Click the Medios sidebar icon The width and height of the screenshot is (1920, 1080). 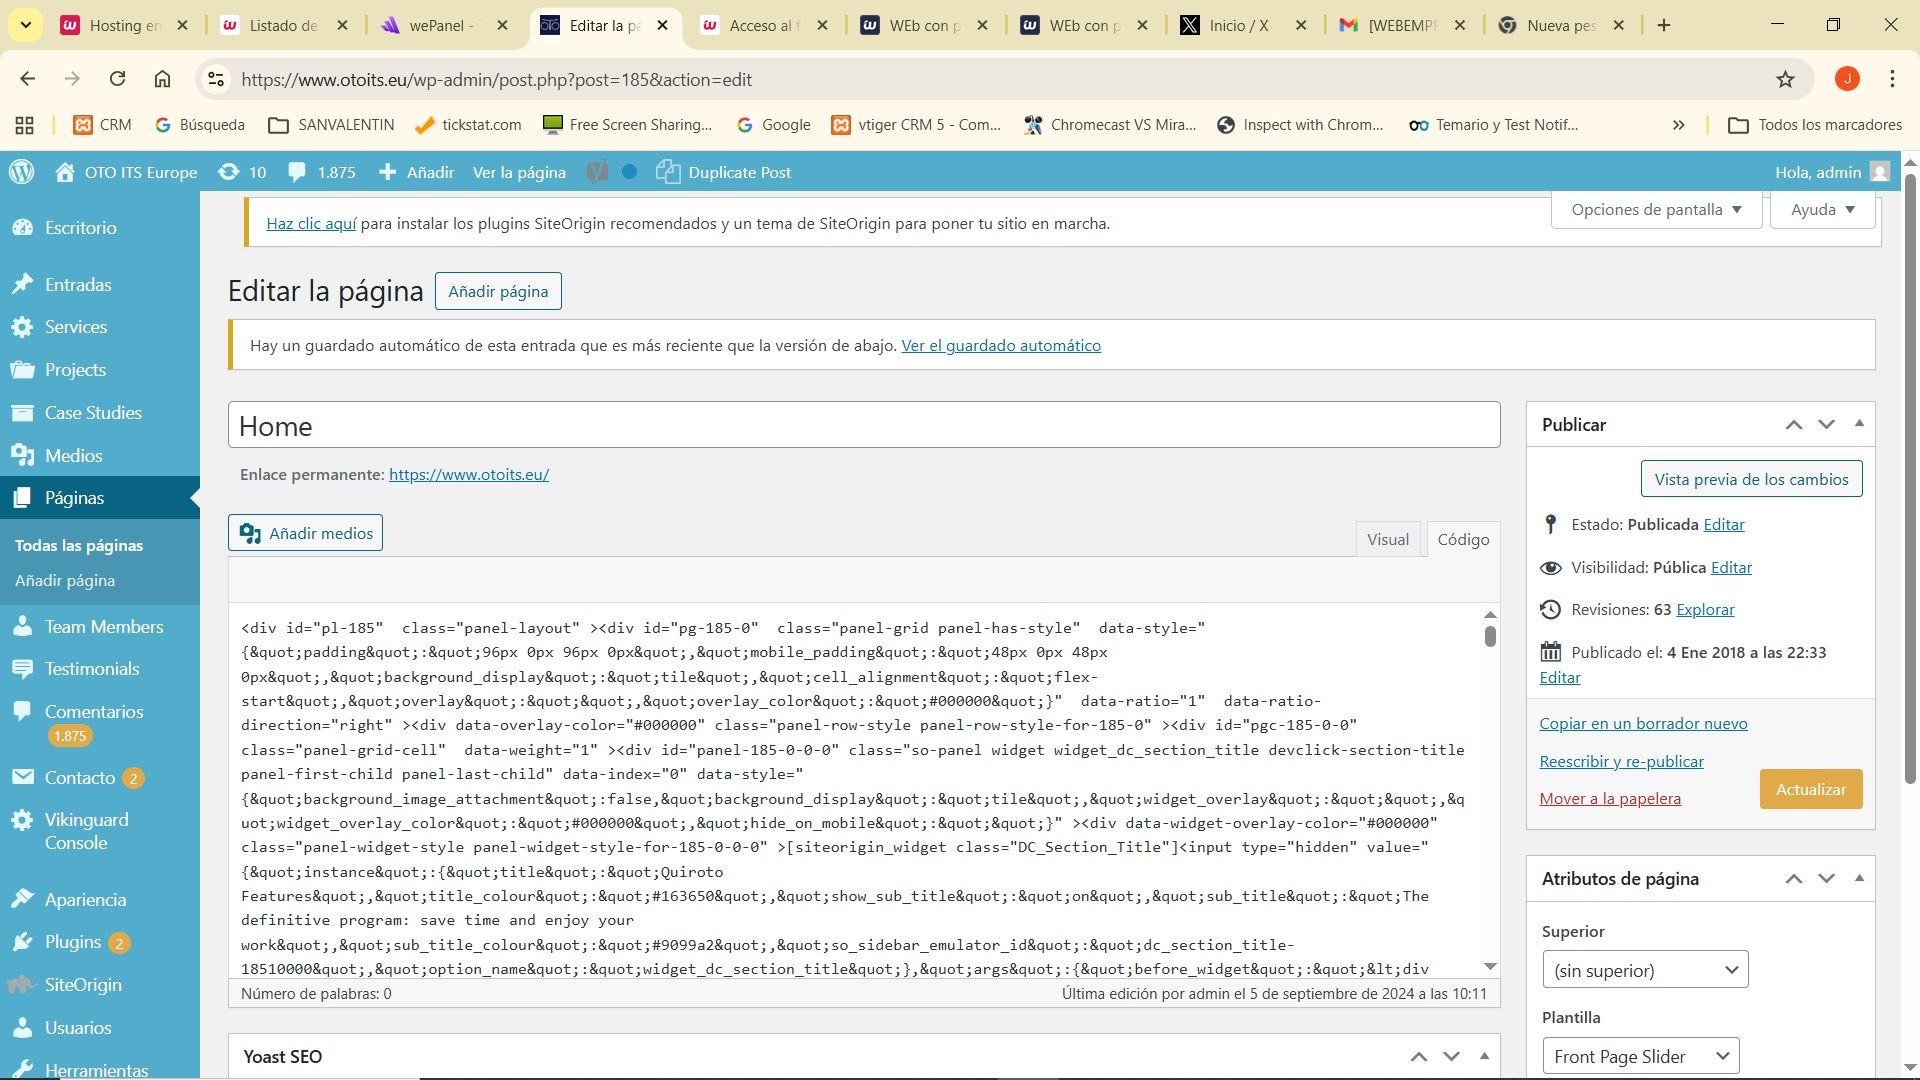[x=22, y=455]
